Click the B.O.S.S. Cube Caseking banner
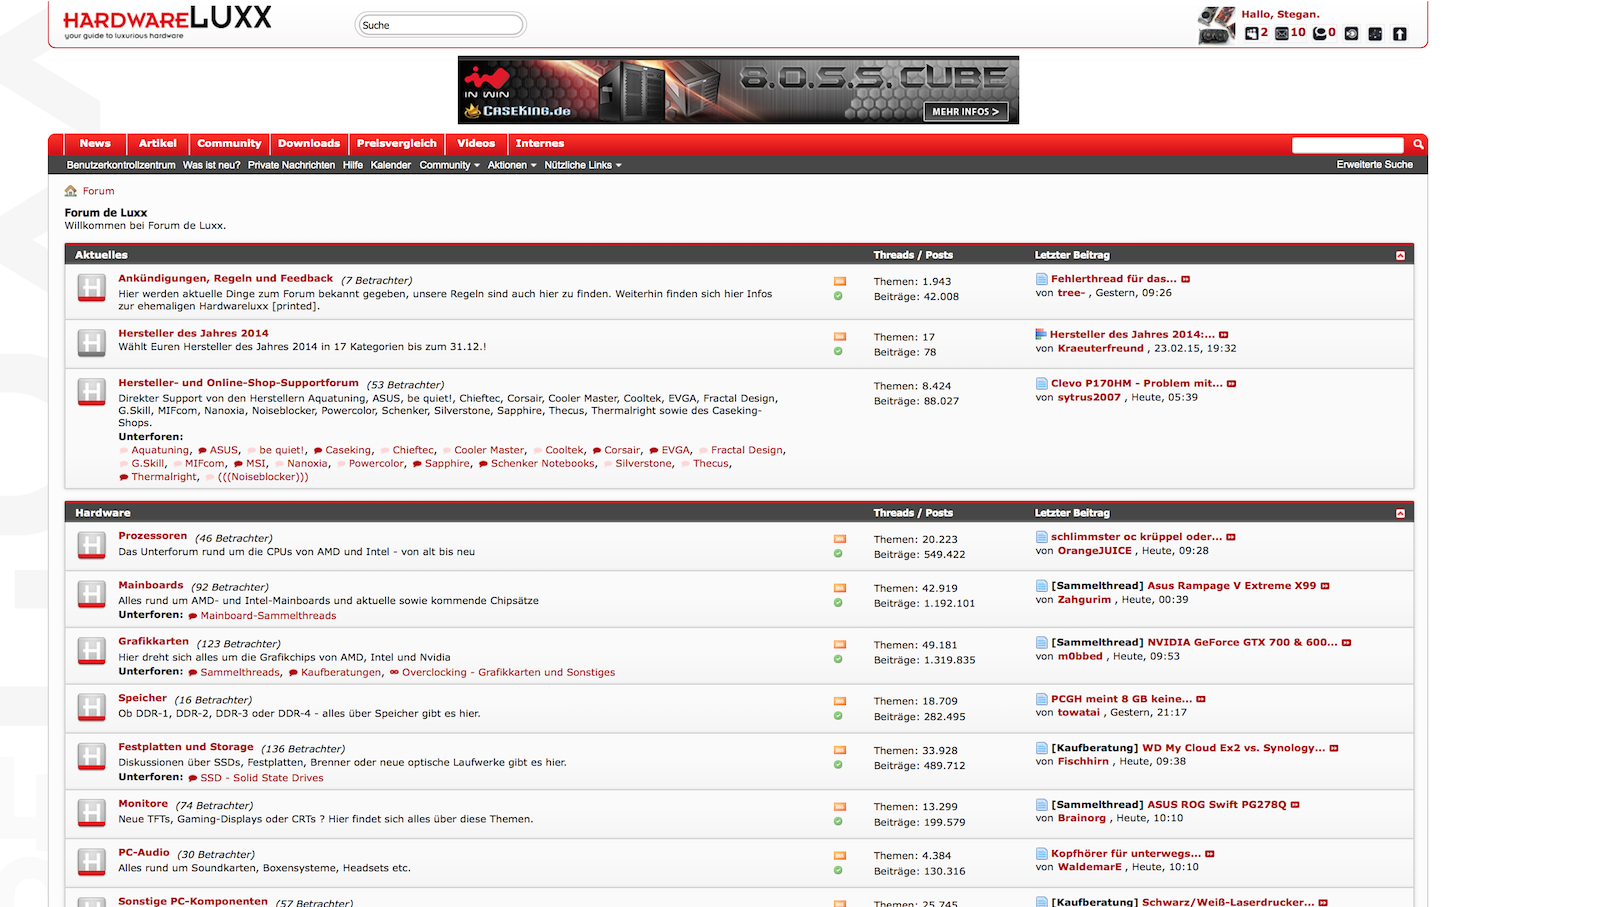Screen dimensions: 1600x907 [738, 90]
